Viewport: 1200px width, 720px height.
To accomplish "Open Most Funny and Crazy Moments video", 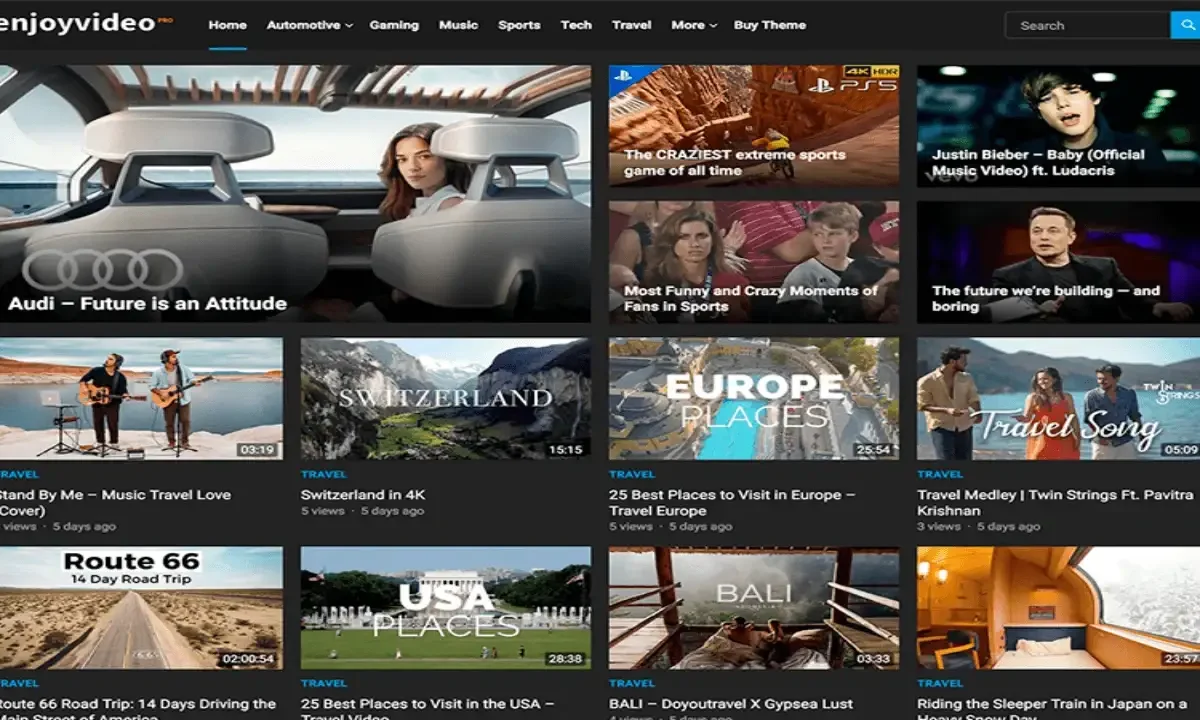I will [x=754, y=262].
